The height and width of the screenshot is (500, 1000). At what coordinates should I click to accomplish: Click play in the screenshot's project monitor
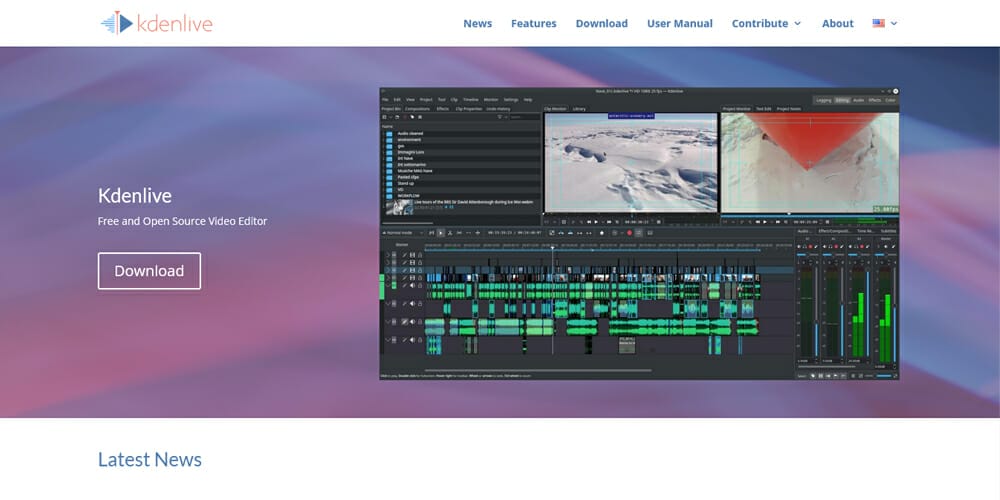(765, 222)
